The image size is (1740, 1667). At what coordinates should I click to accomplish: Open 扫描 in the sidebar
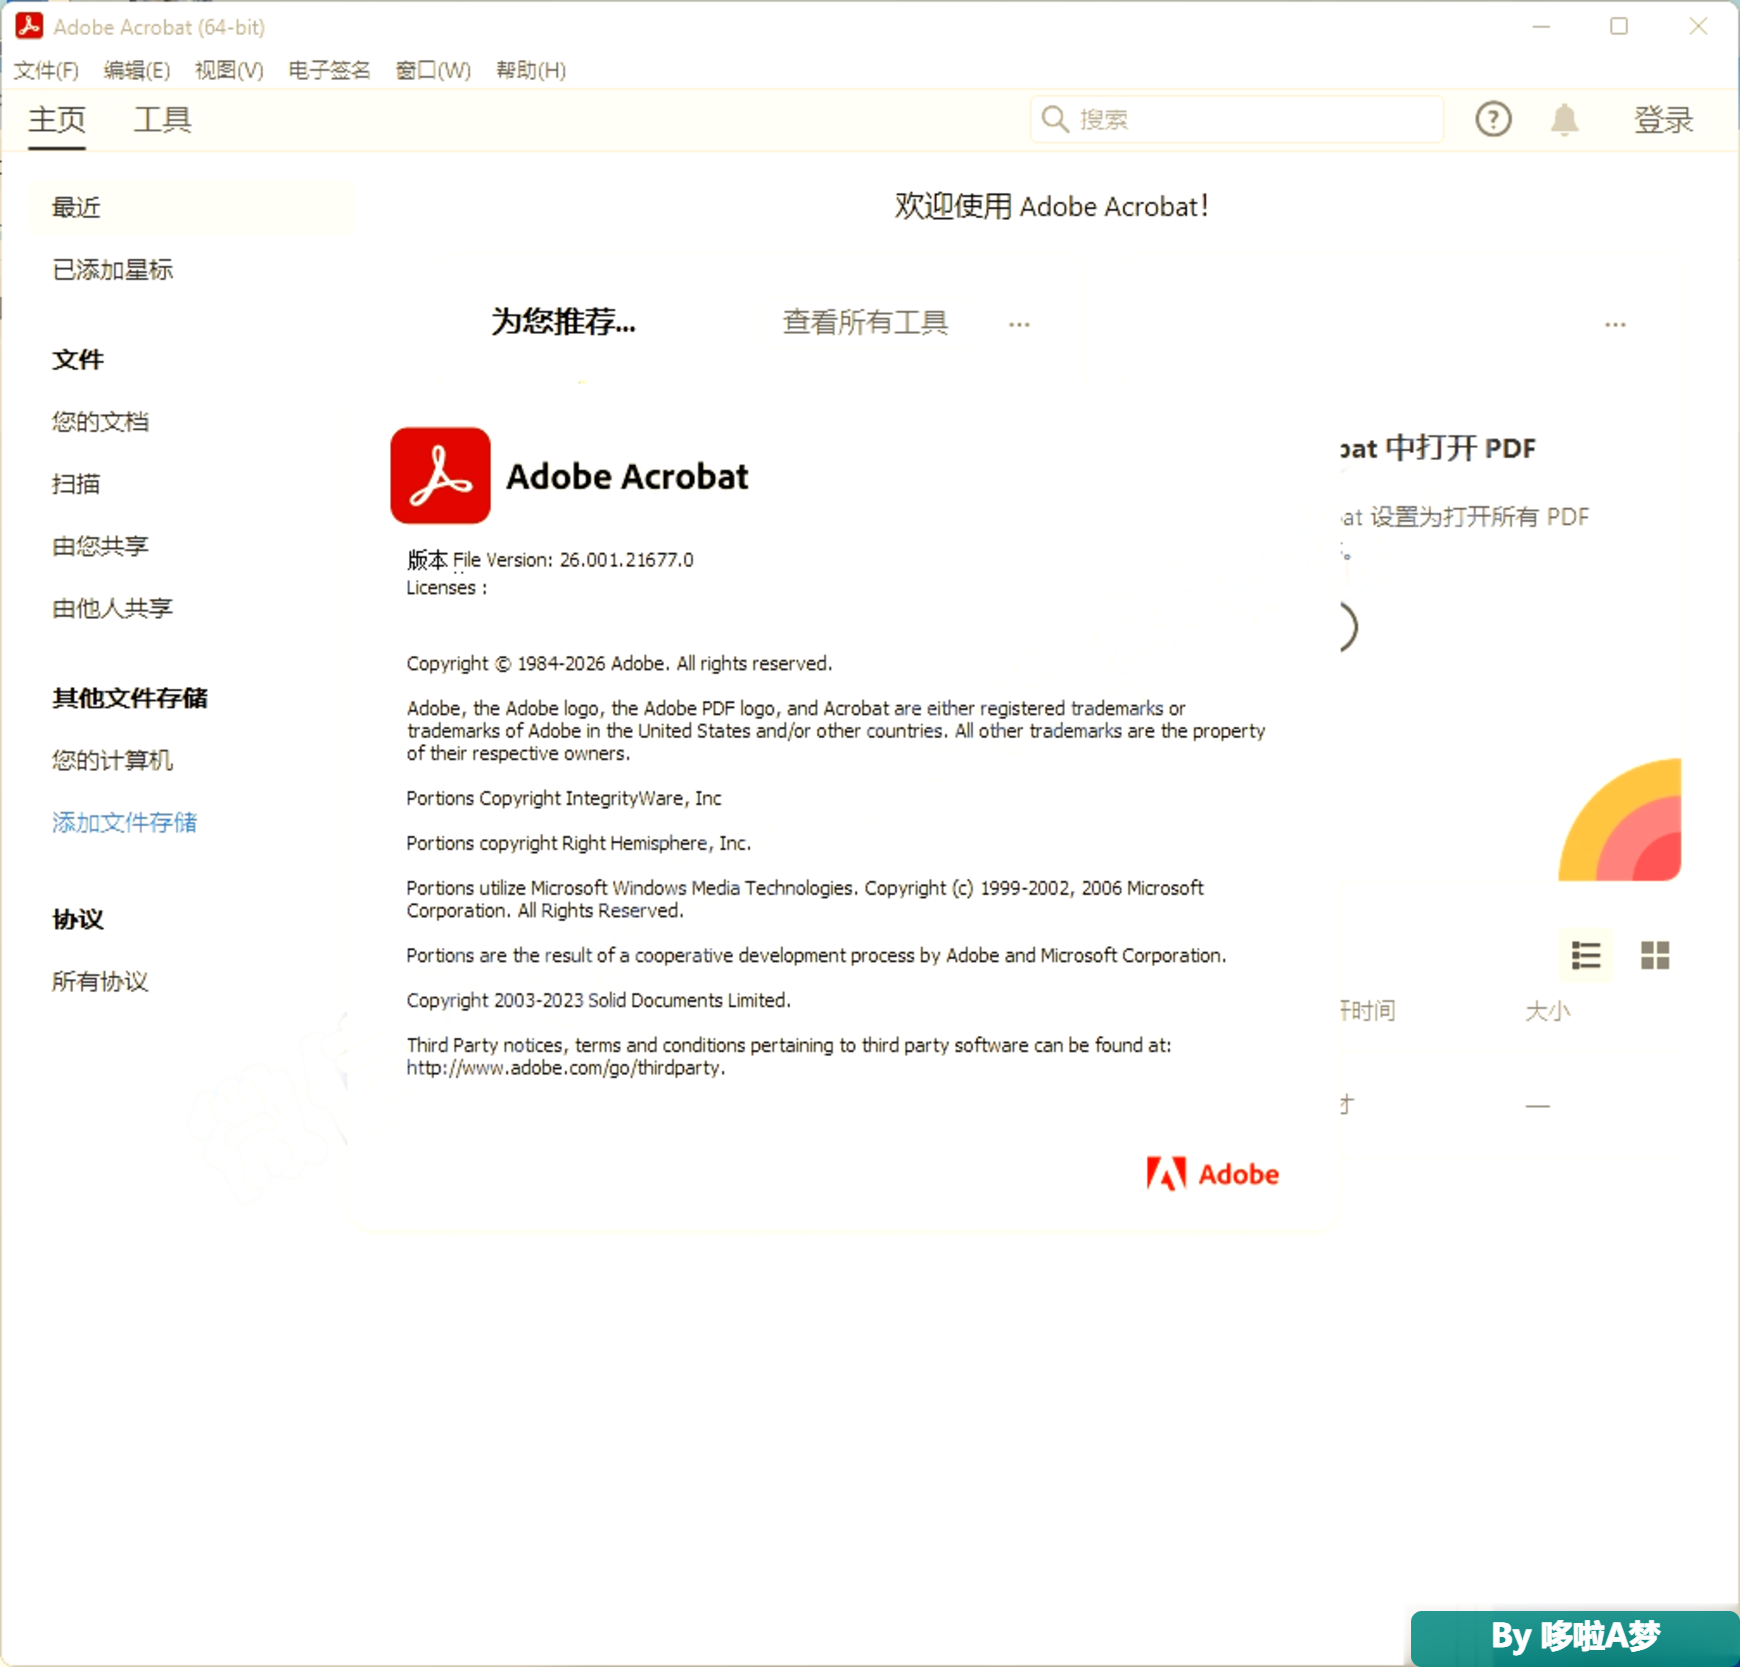point(76,484)
